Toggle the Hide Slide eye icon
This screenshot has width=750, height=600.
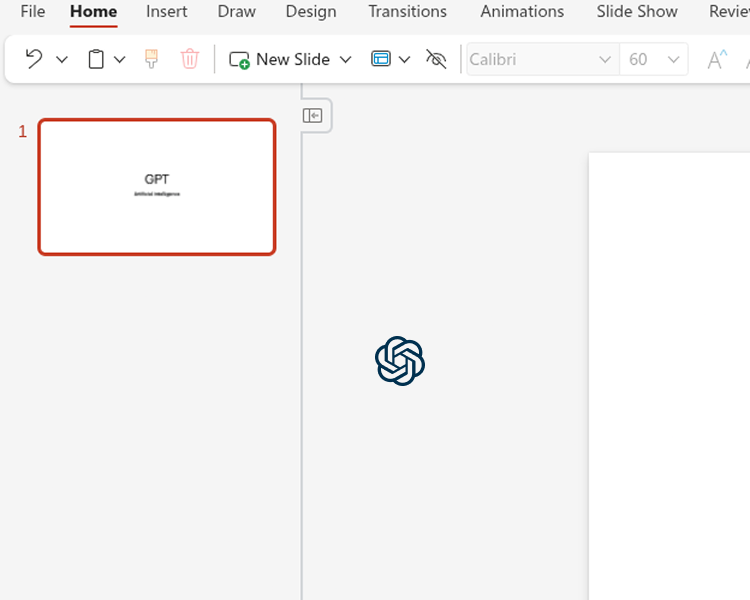pos(436,59)
